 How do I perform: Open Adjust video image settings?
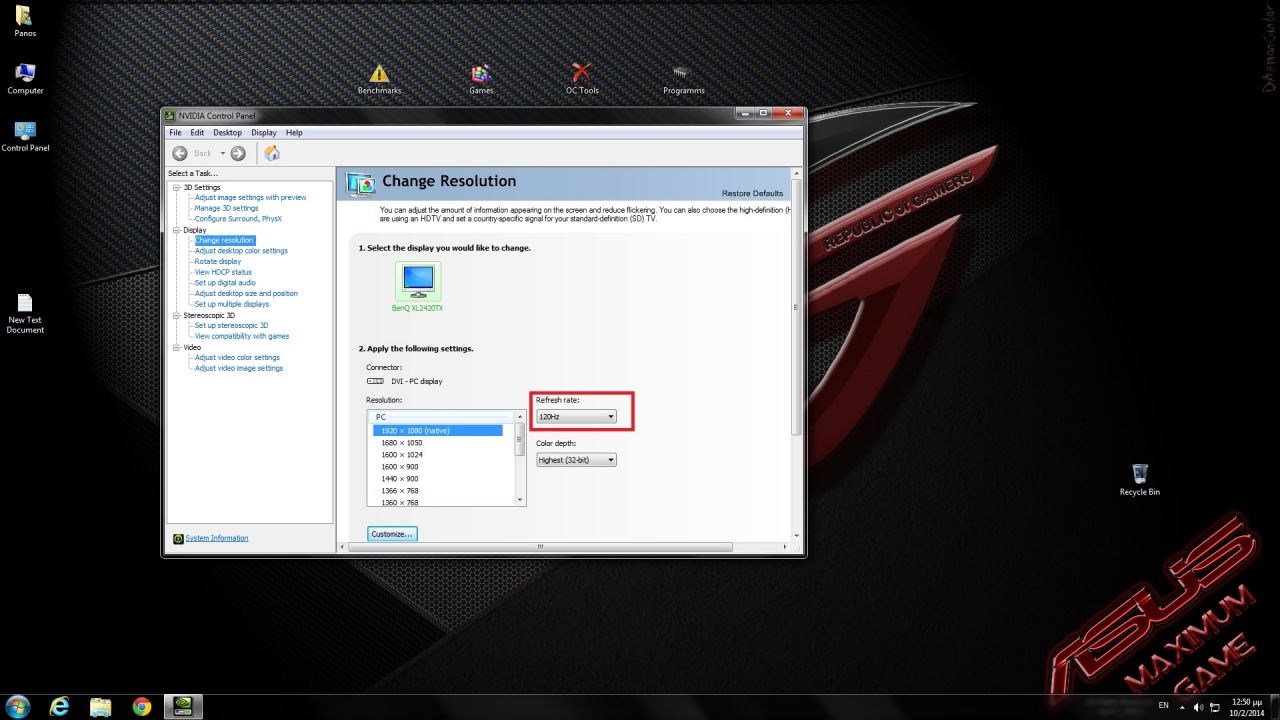(x=239, y=368)
